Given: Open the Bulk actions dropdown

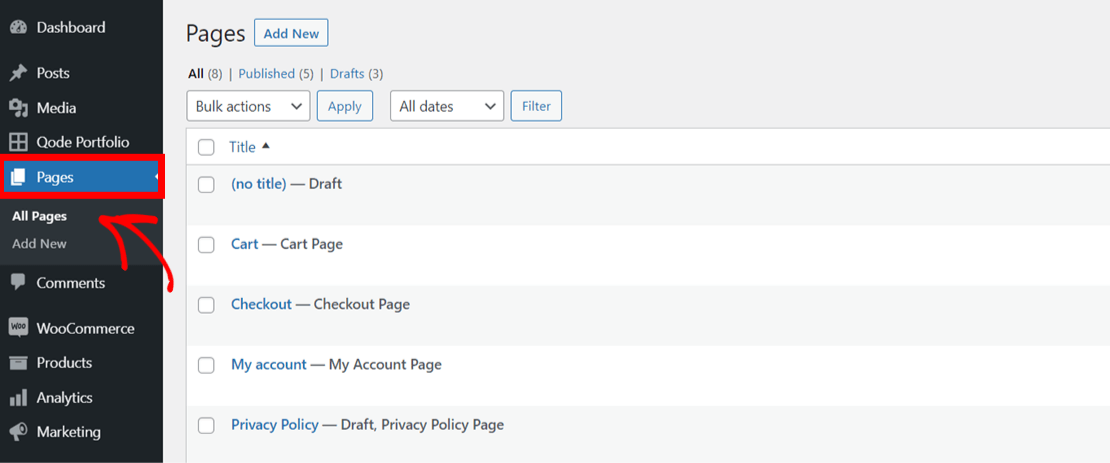Looking at the screenshot, I should point(248,106).
